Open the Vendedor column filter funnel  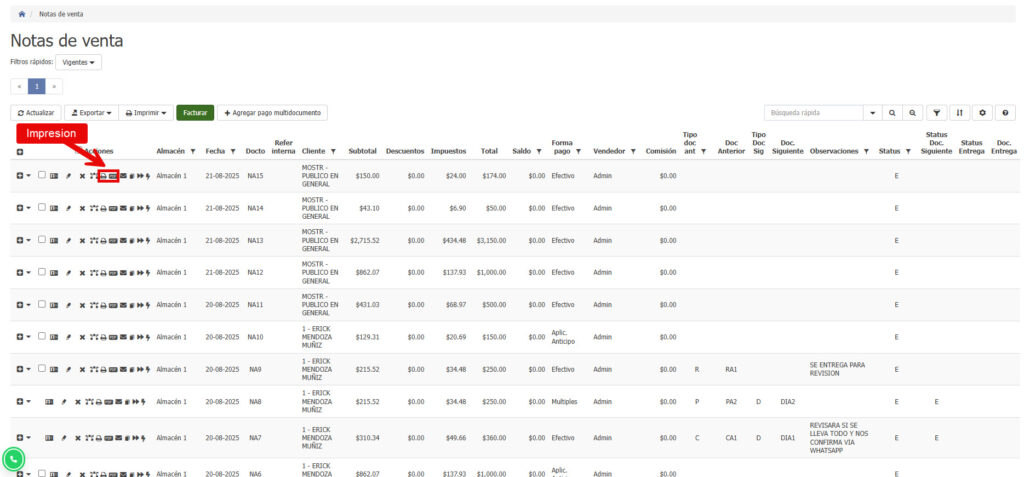(x=633, y=152)
